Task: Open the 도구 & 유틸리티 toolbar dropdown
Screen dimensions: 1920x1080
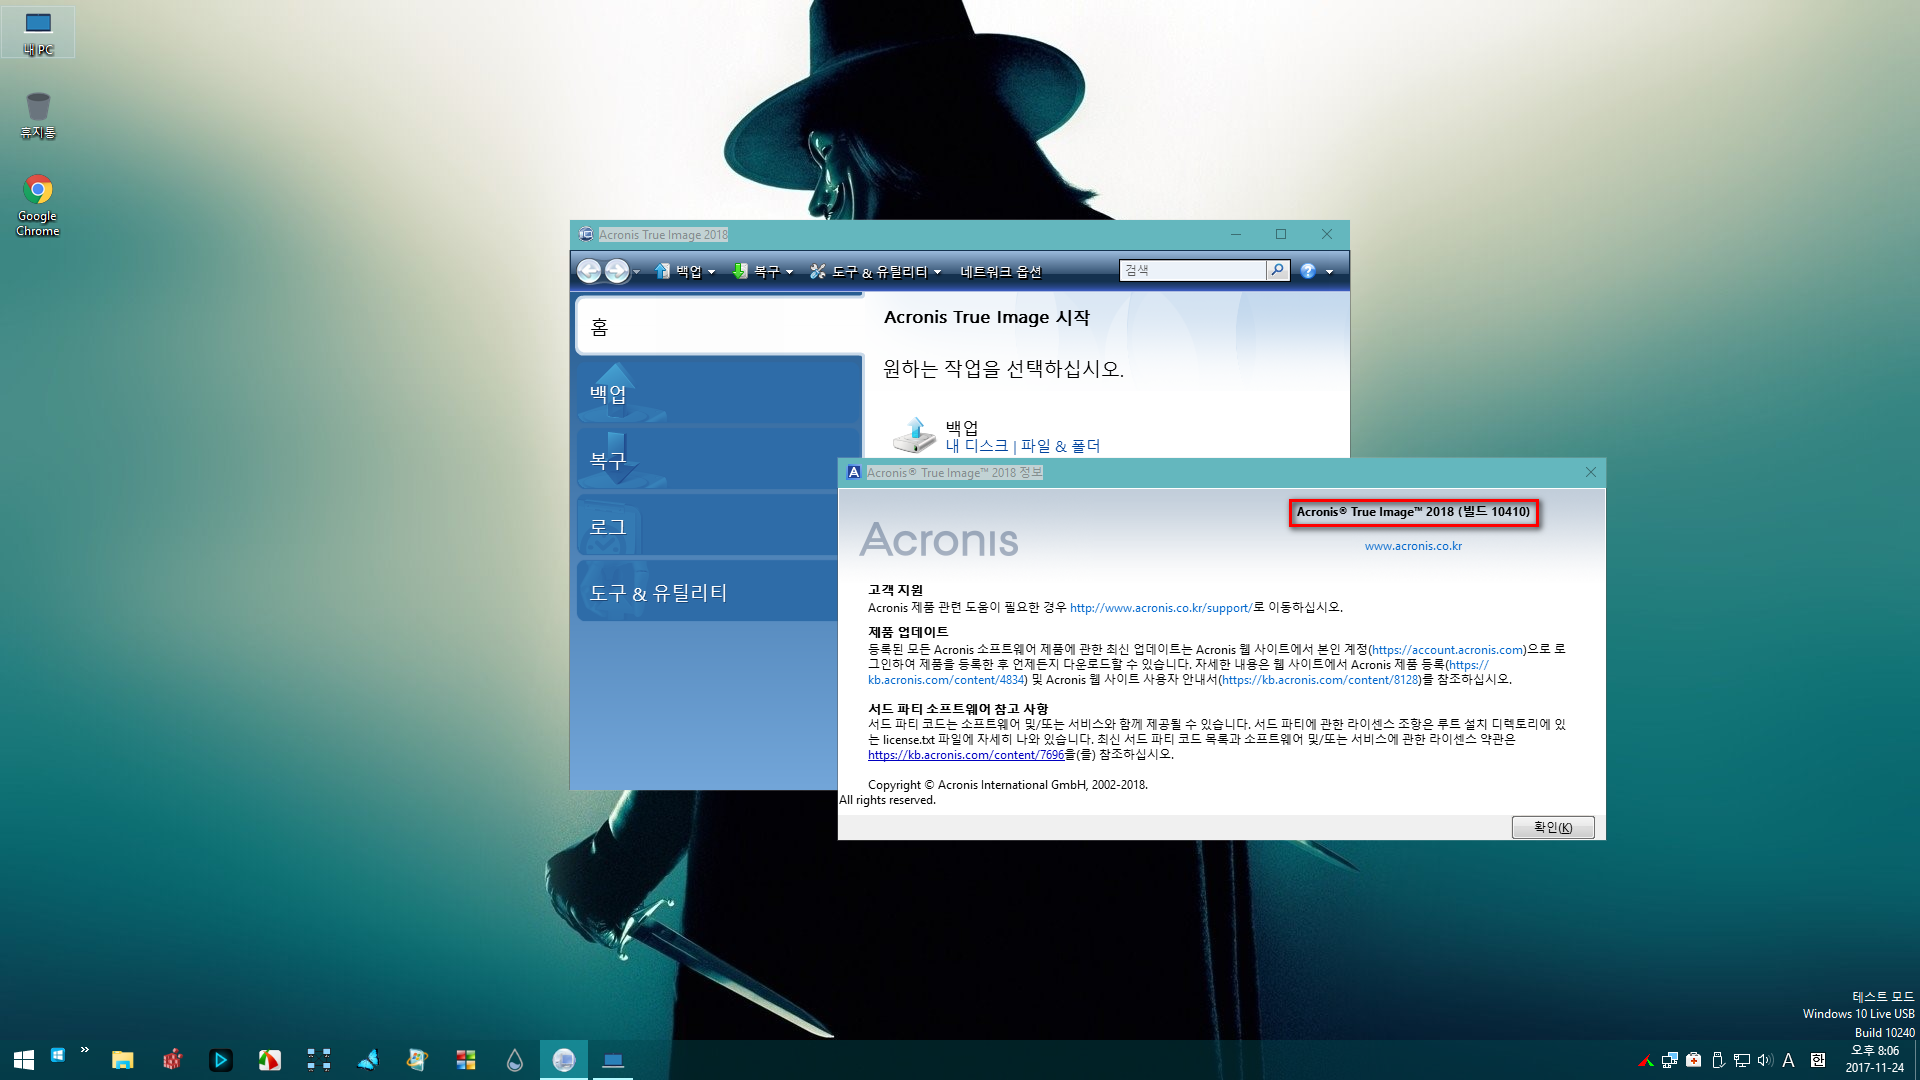Action: (x=876, y=271)
